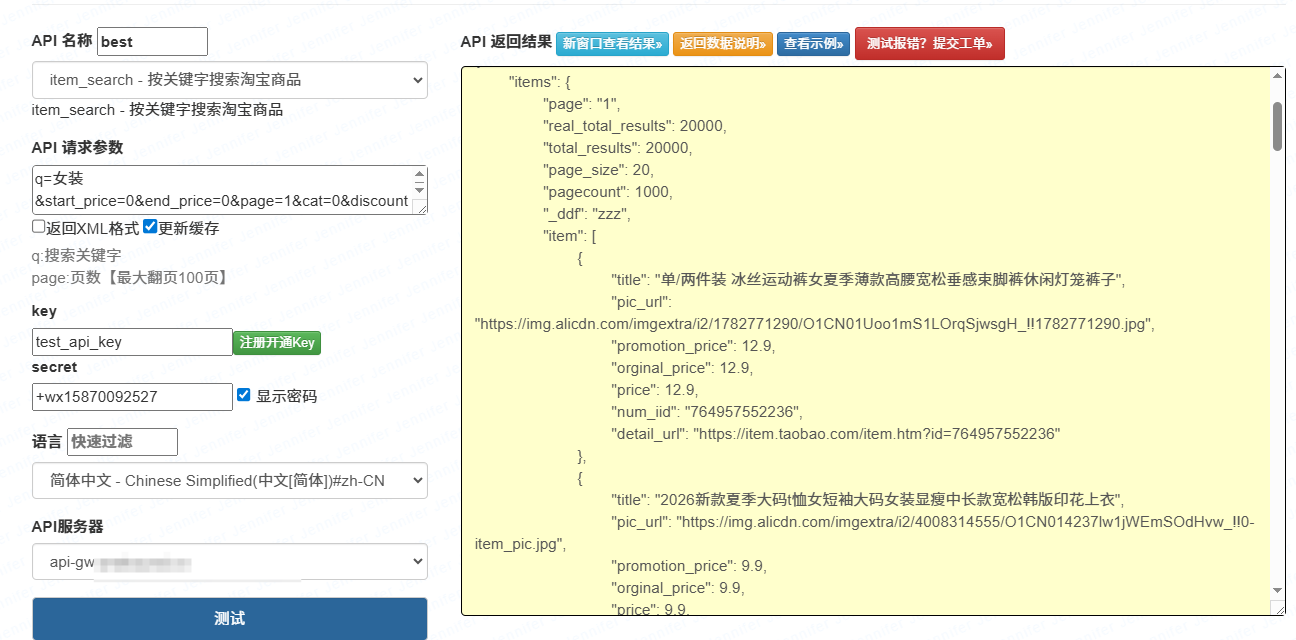Click the "page": "1" line
Viewport: 1296px width, 640px height.
tap(582, 104)
